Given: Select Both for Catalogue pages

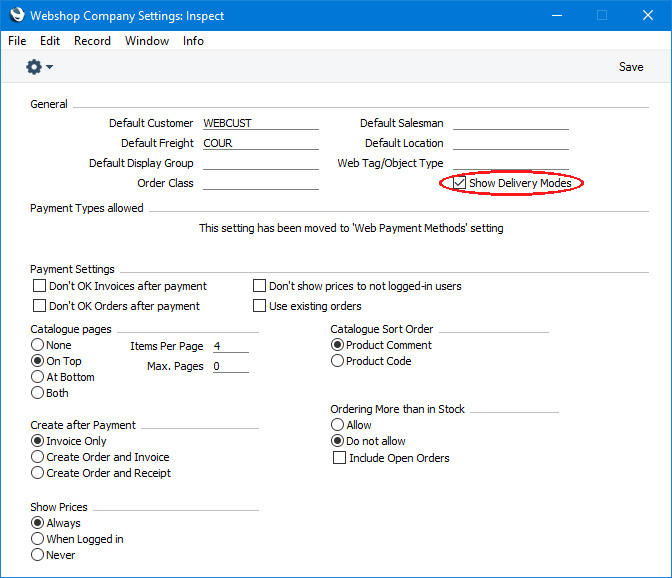Looking at the screenshot, I should (x=38, y=393).
